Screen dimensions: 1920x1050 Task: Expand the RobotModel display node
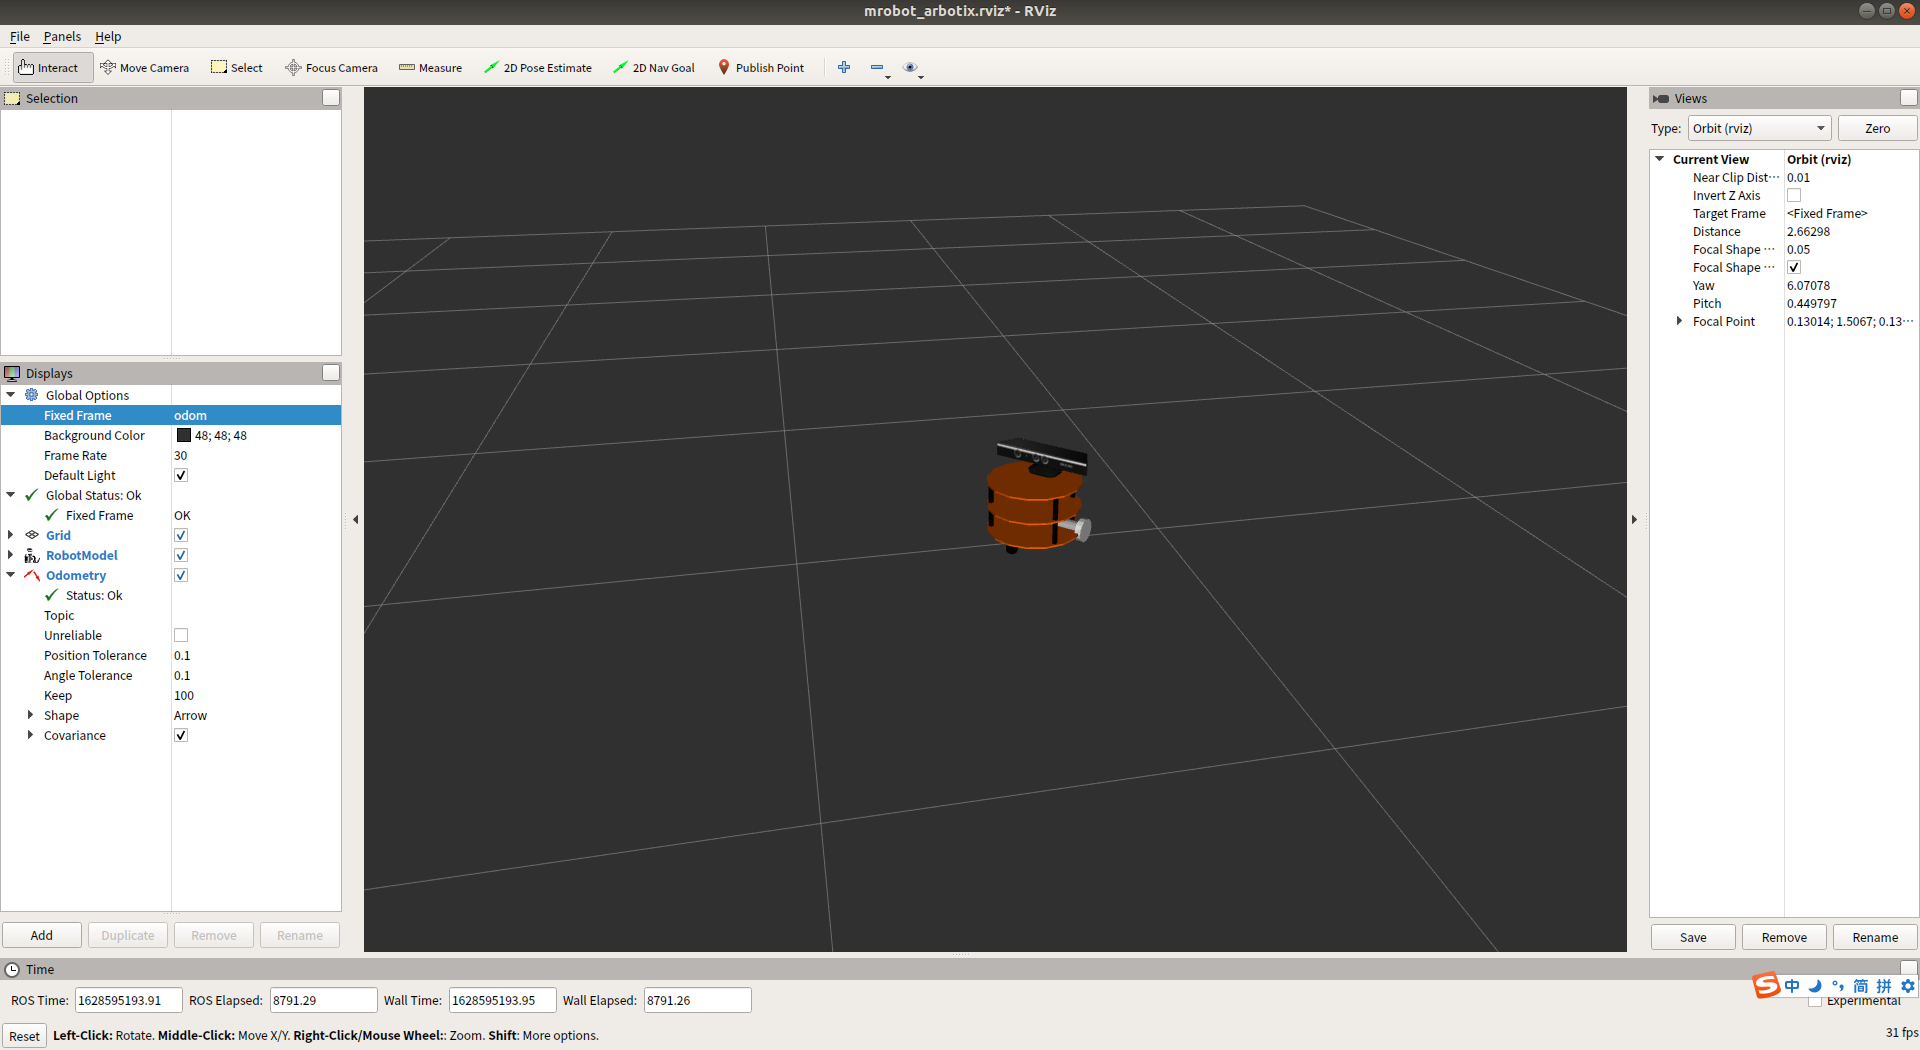11,555
